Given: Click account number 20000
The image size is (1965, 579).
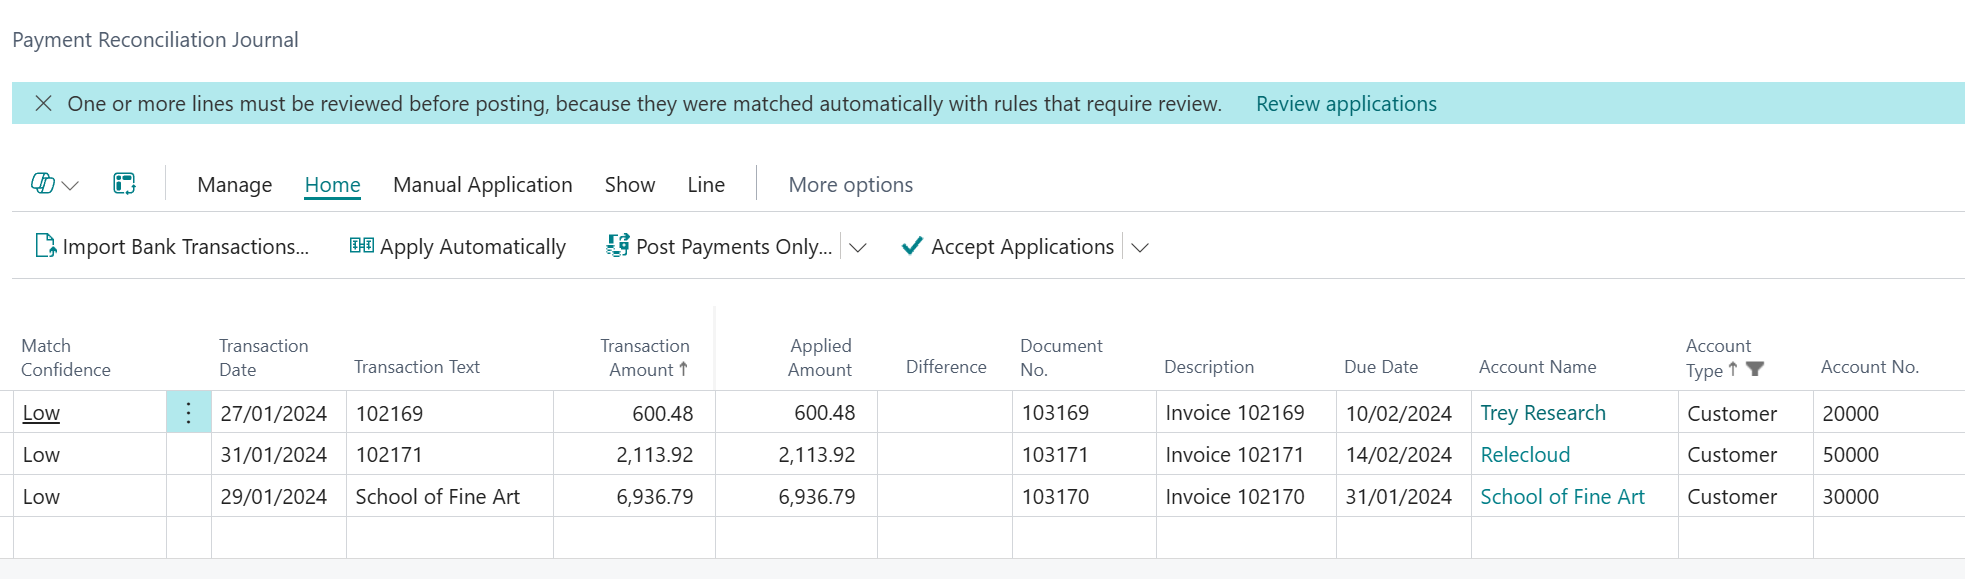Looking at the screenshot, I should [1889, 413].
